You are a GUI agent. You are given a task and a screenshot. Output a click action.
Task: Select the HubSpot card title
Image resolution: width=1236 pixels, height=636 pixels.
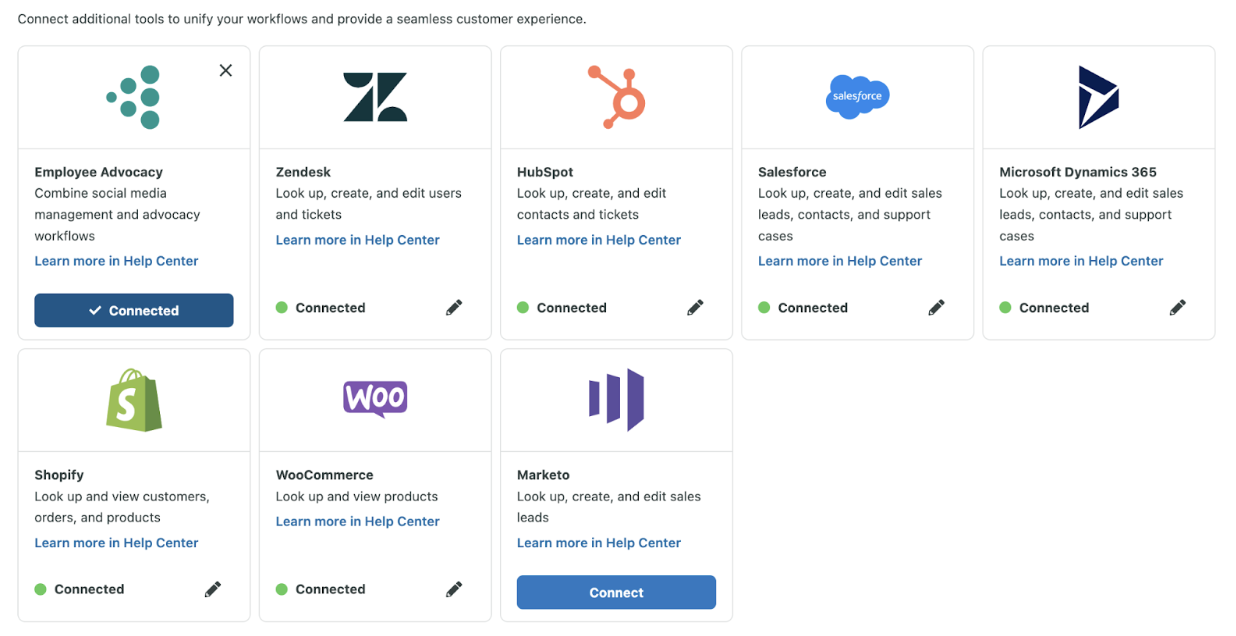tap(545, 172)
